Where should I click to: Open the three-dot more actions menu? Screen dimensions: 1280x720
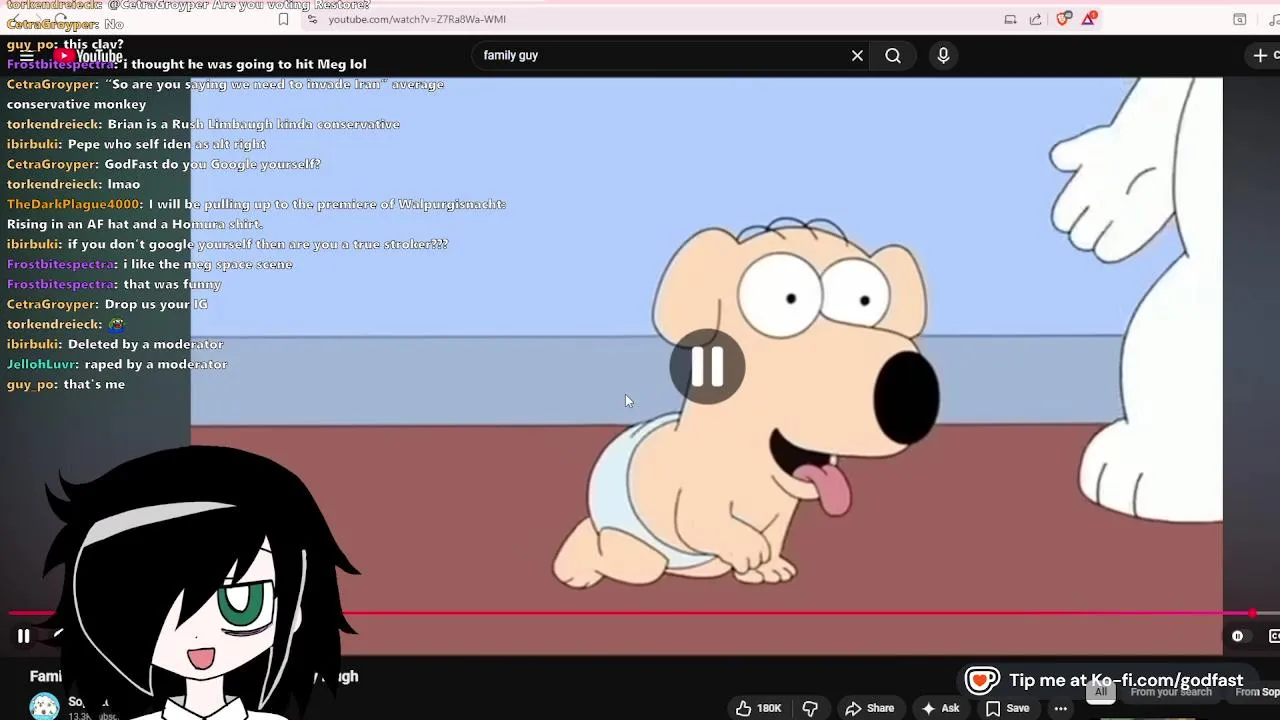click(x=1061, y=708)
